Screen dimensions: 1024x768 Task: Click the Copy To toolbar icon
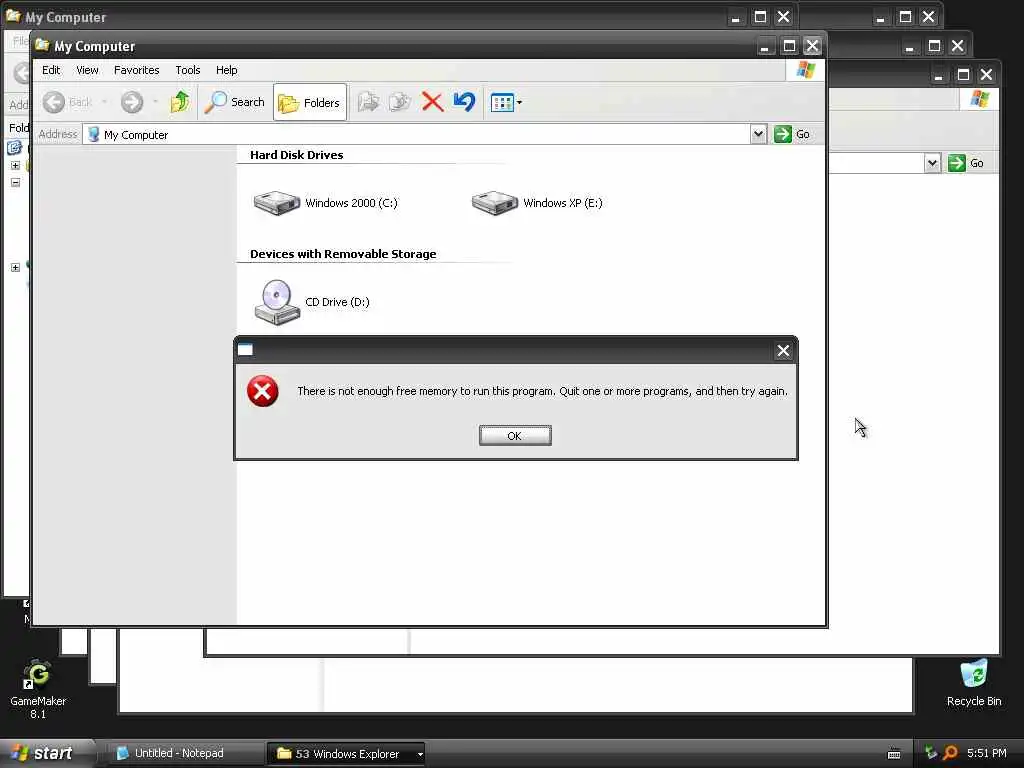point(400,102)
